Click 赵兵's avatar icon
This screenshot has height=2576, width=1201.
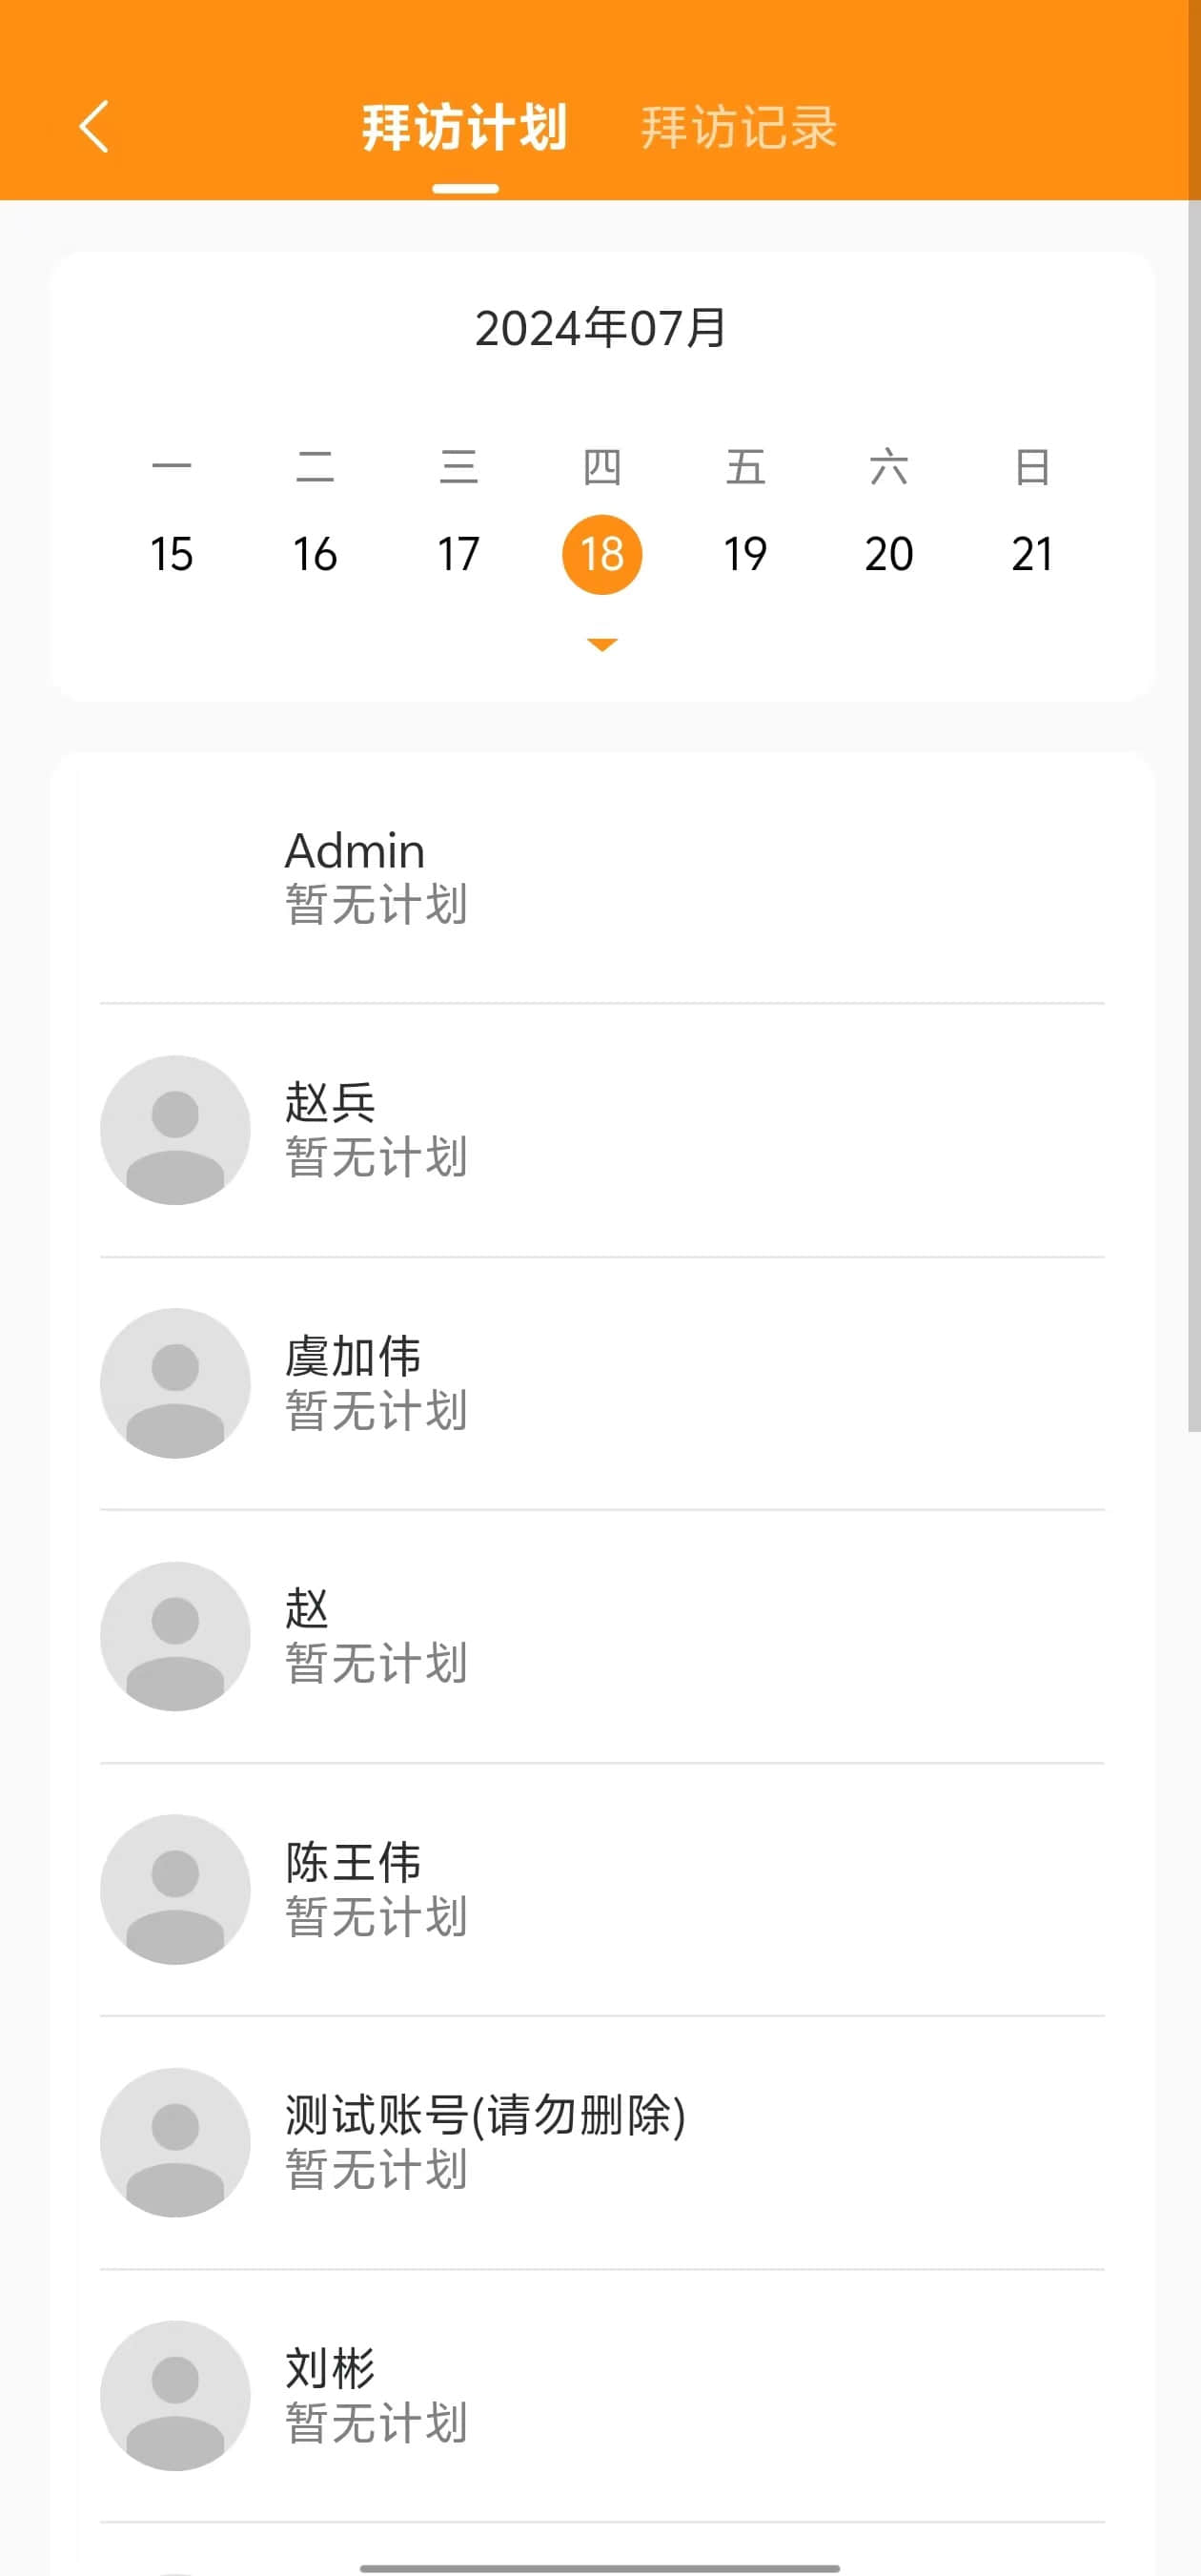pyautogui.click(x=175, y=1130)
